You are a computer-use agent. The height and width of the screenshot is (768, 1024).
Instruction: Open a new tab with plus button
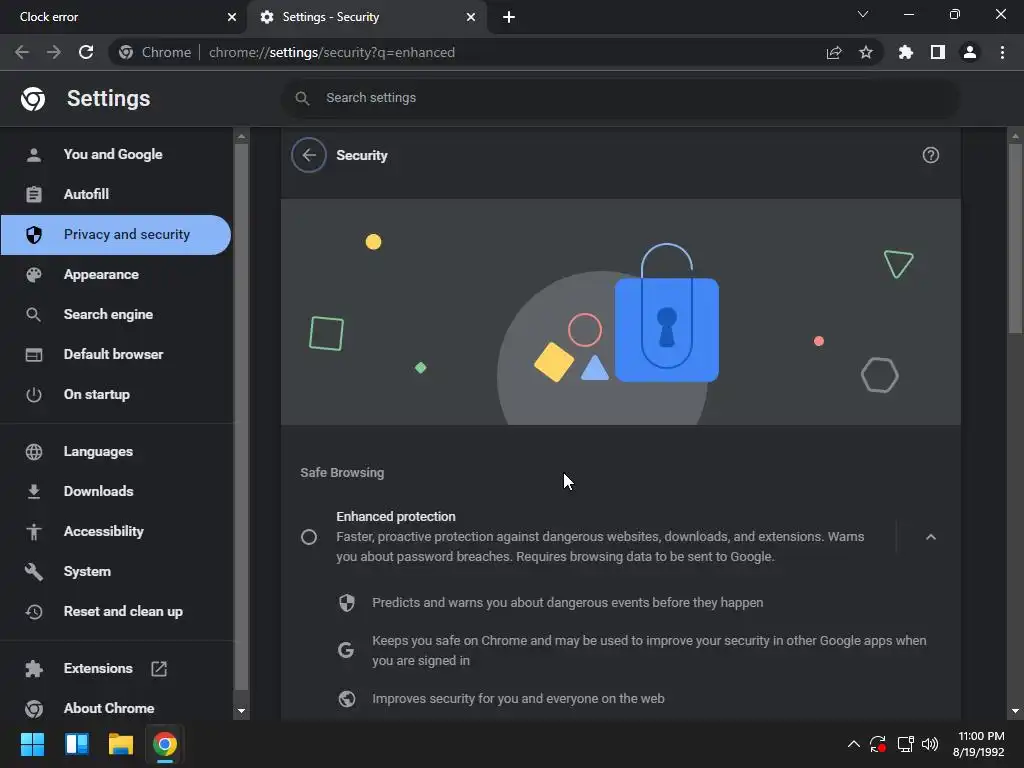509,17
